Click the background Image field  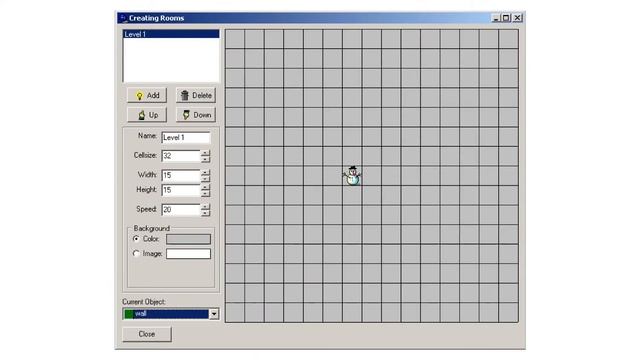tap(188, 254)
